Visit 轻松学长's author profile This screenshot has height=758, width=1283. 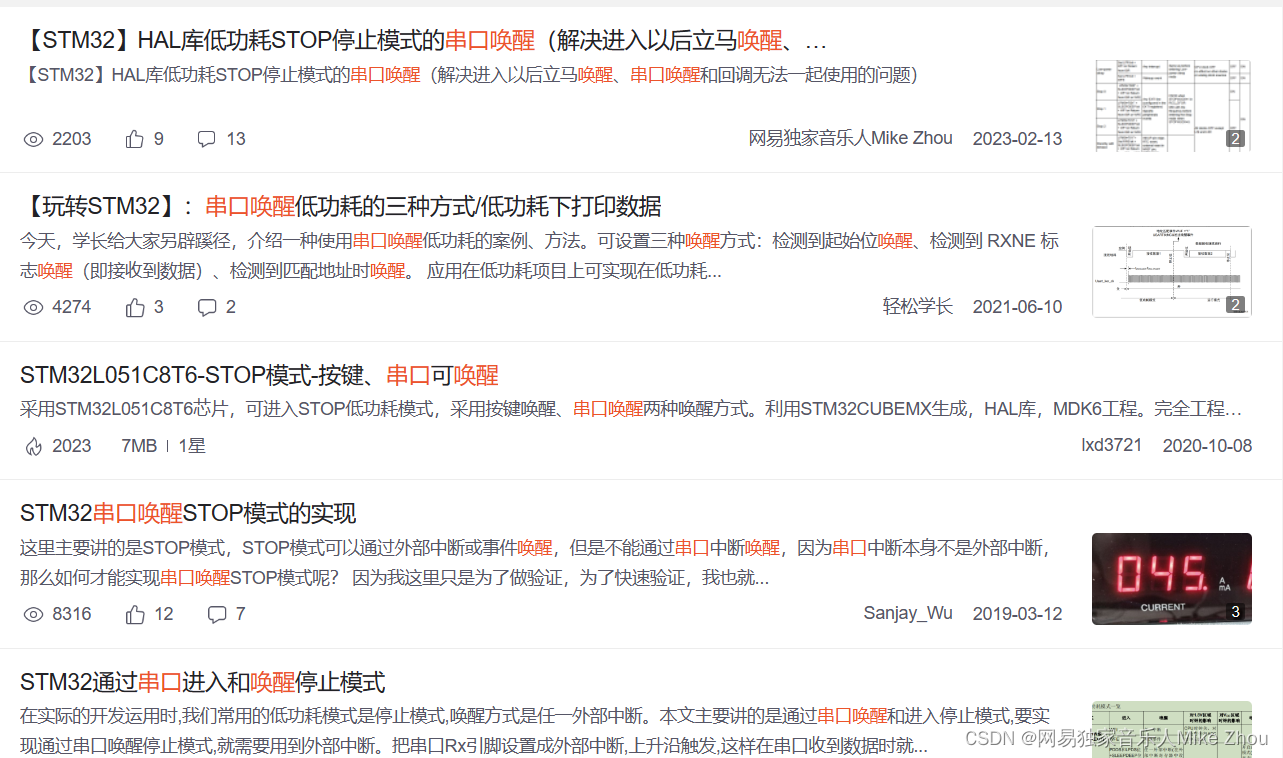(917, 307)
